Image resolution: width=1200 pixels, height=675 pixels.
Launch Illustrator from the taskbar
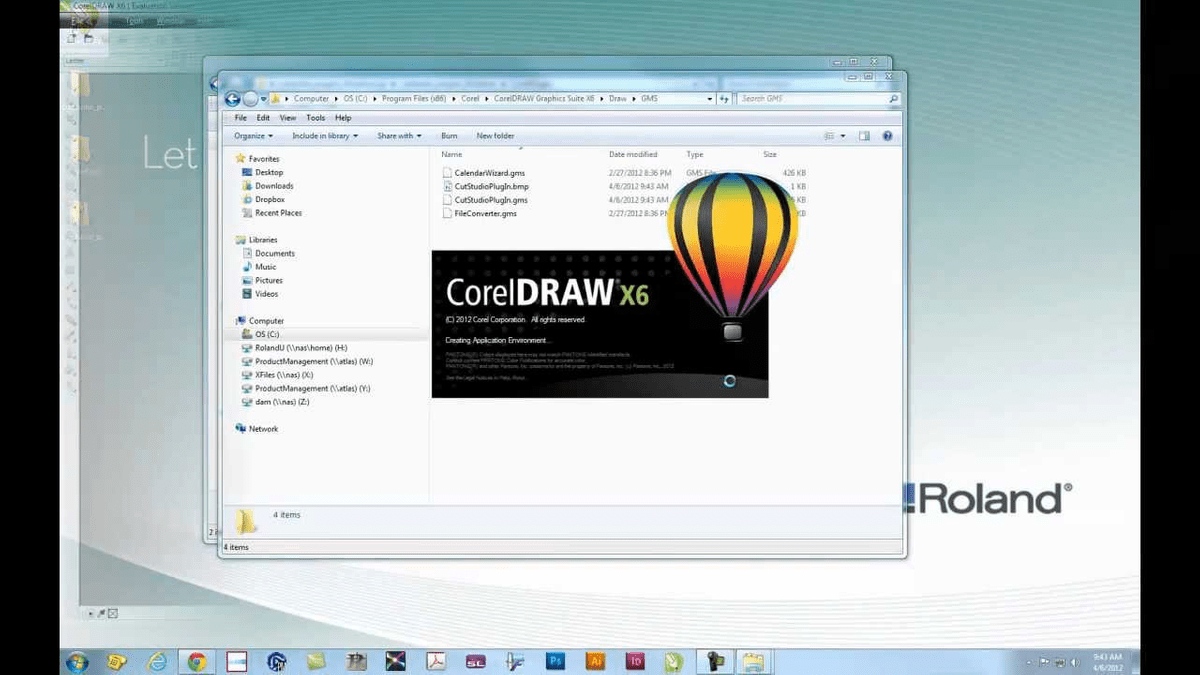point(594,661)
